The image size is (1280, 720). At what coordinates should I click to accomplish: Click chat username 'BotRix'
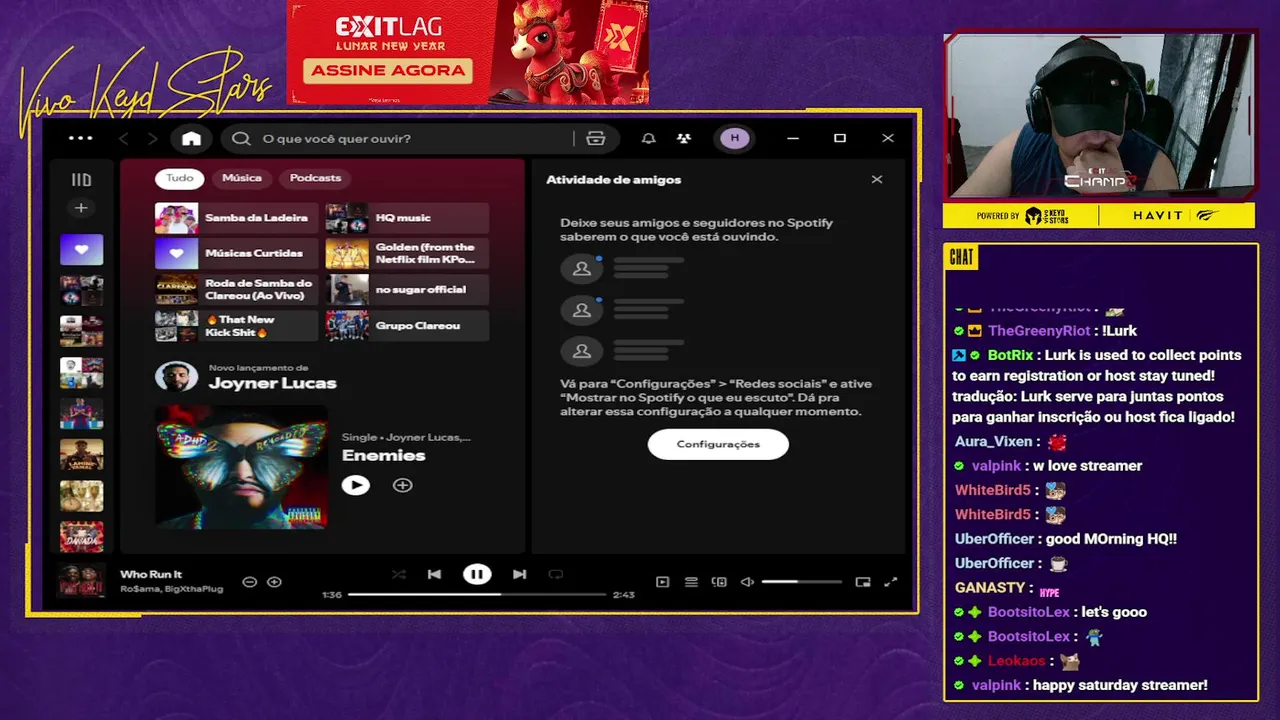[1009, 355]
